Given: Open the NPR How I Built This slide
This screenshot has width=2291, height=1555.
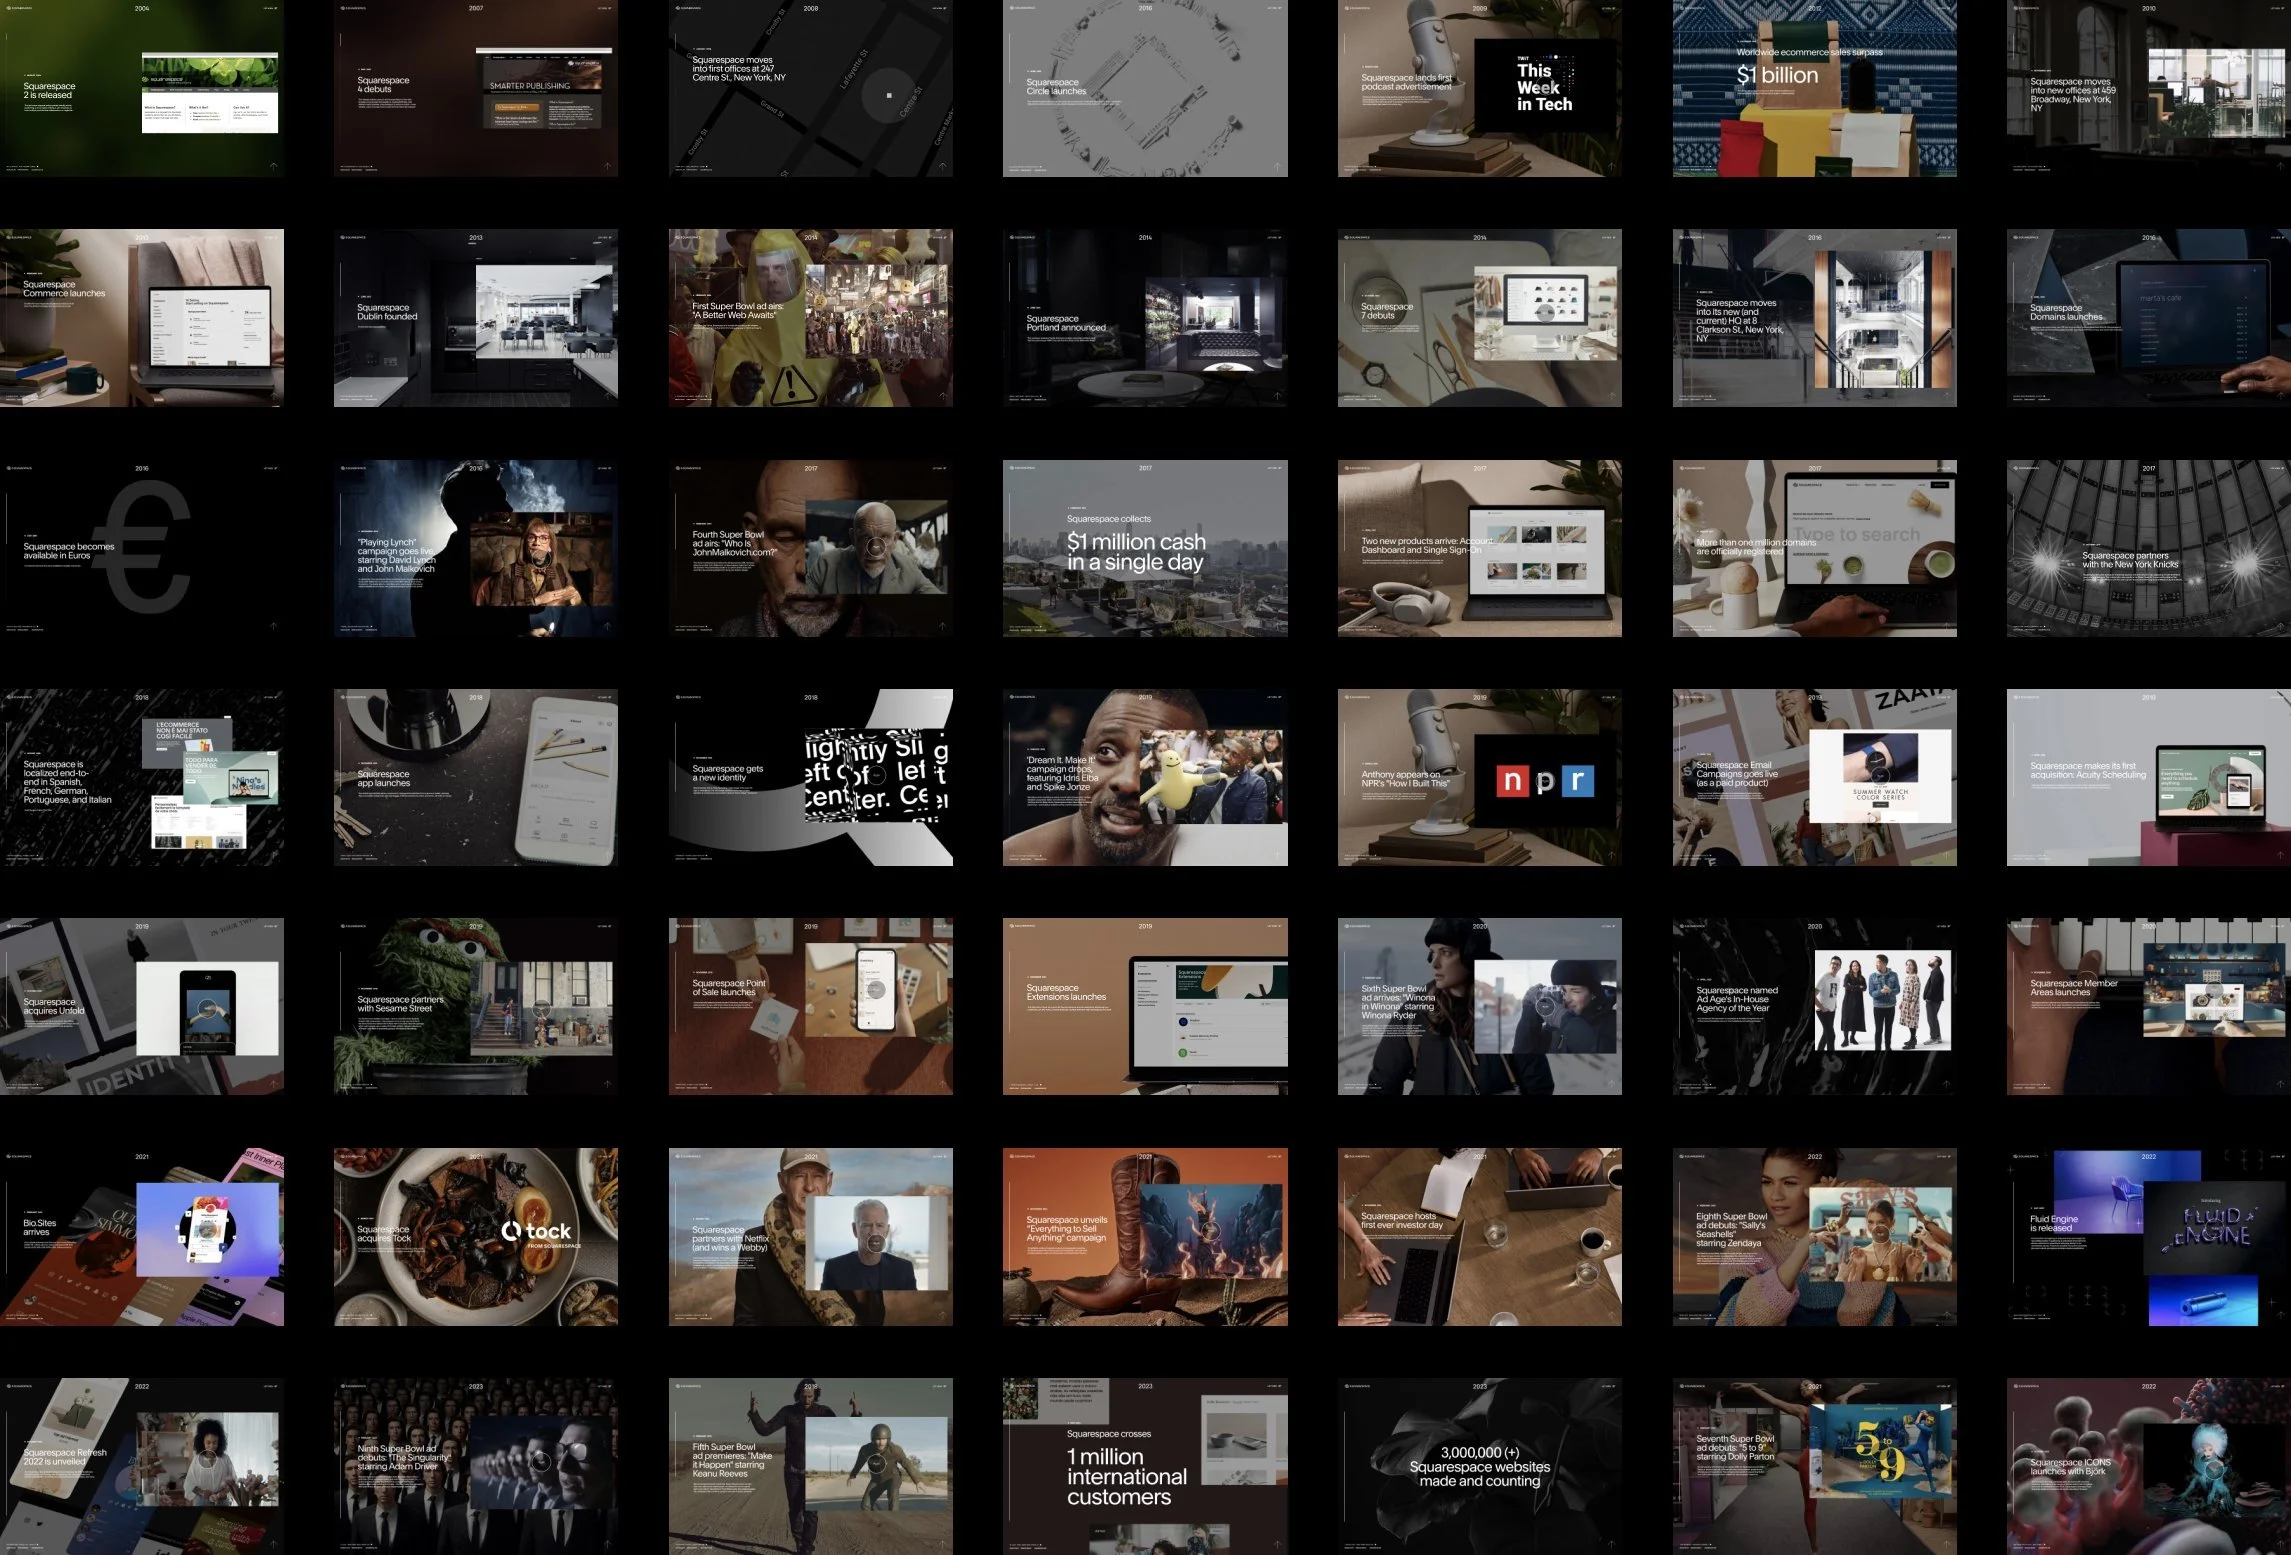Looking at the screenshot, I should click(x=1480, y=777).
